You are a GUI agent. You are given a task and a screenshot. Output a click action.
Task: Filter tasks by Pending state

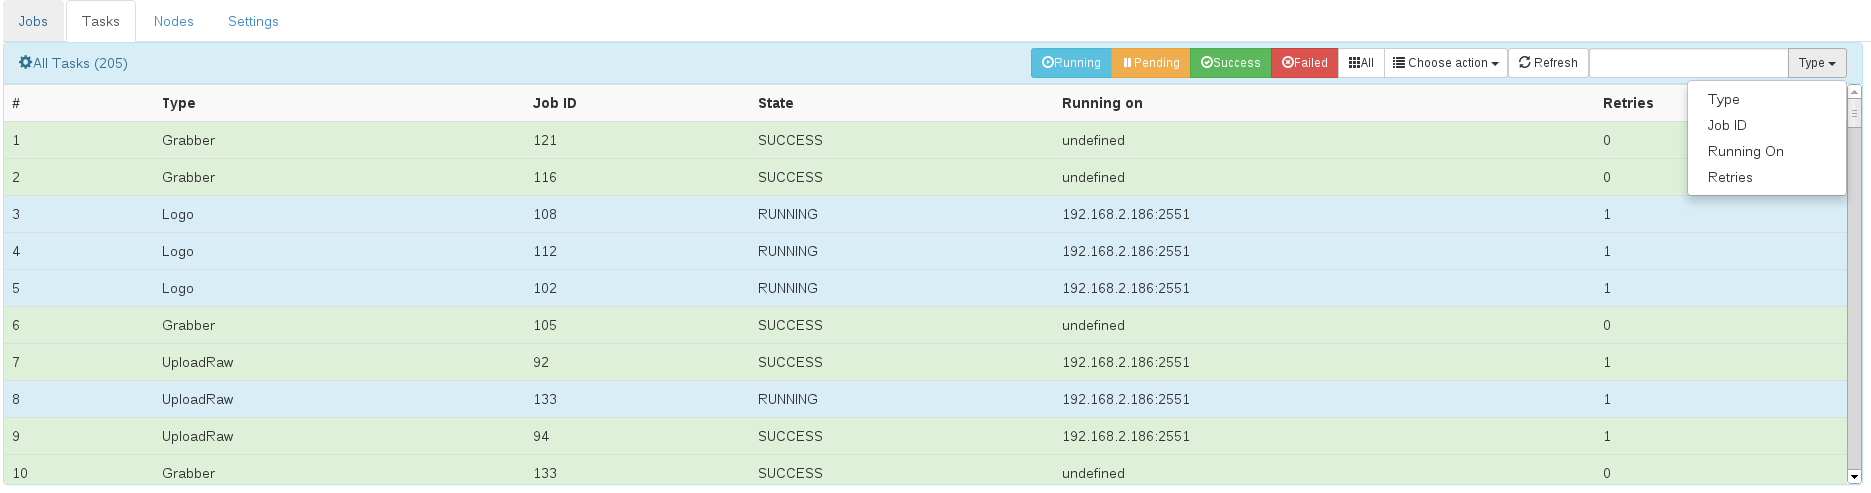tap(1151, 63)
